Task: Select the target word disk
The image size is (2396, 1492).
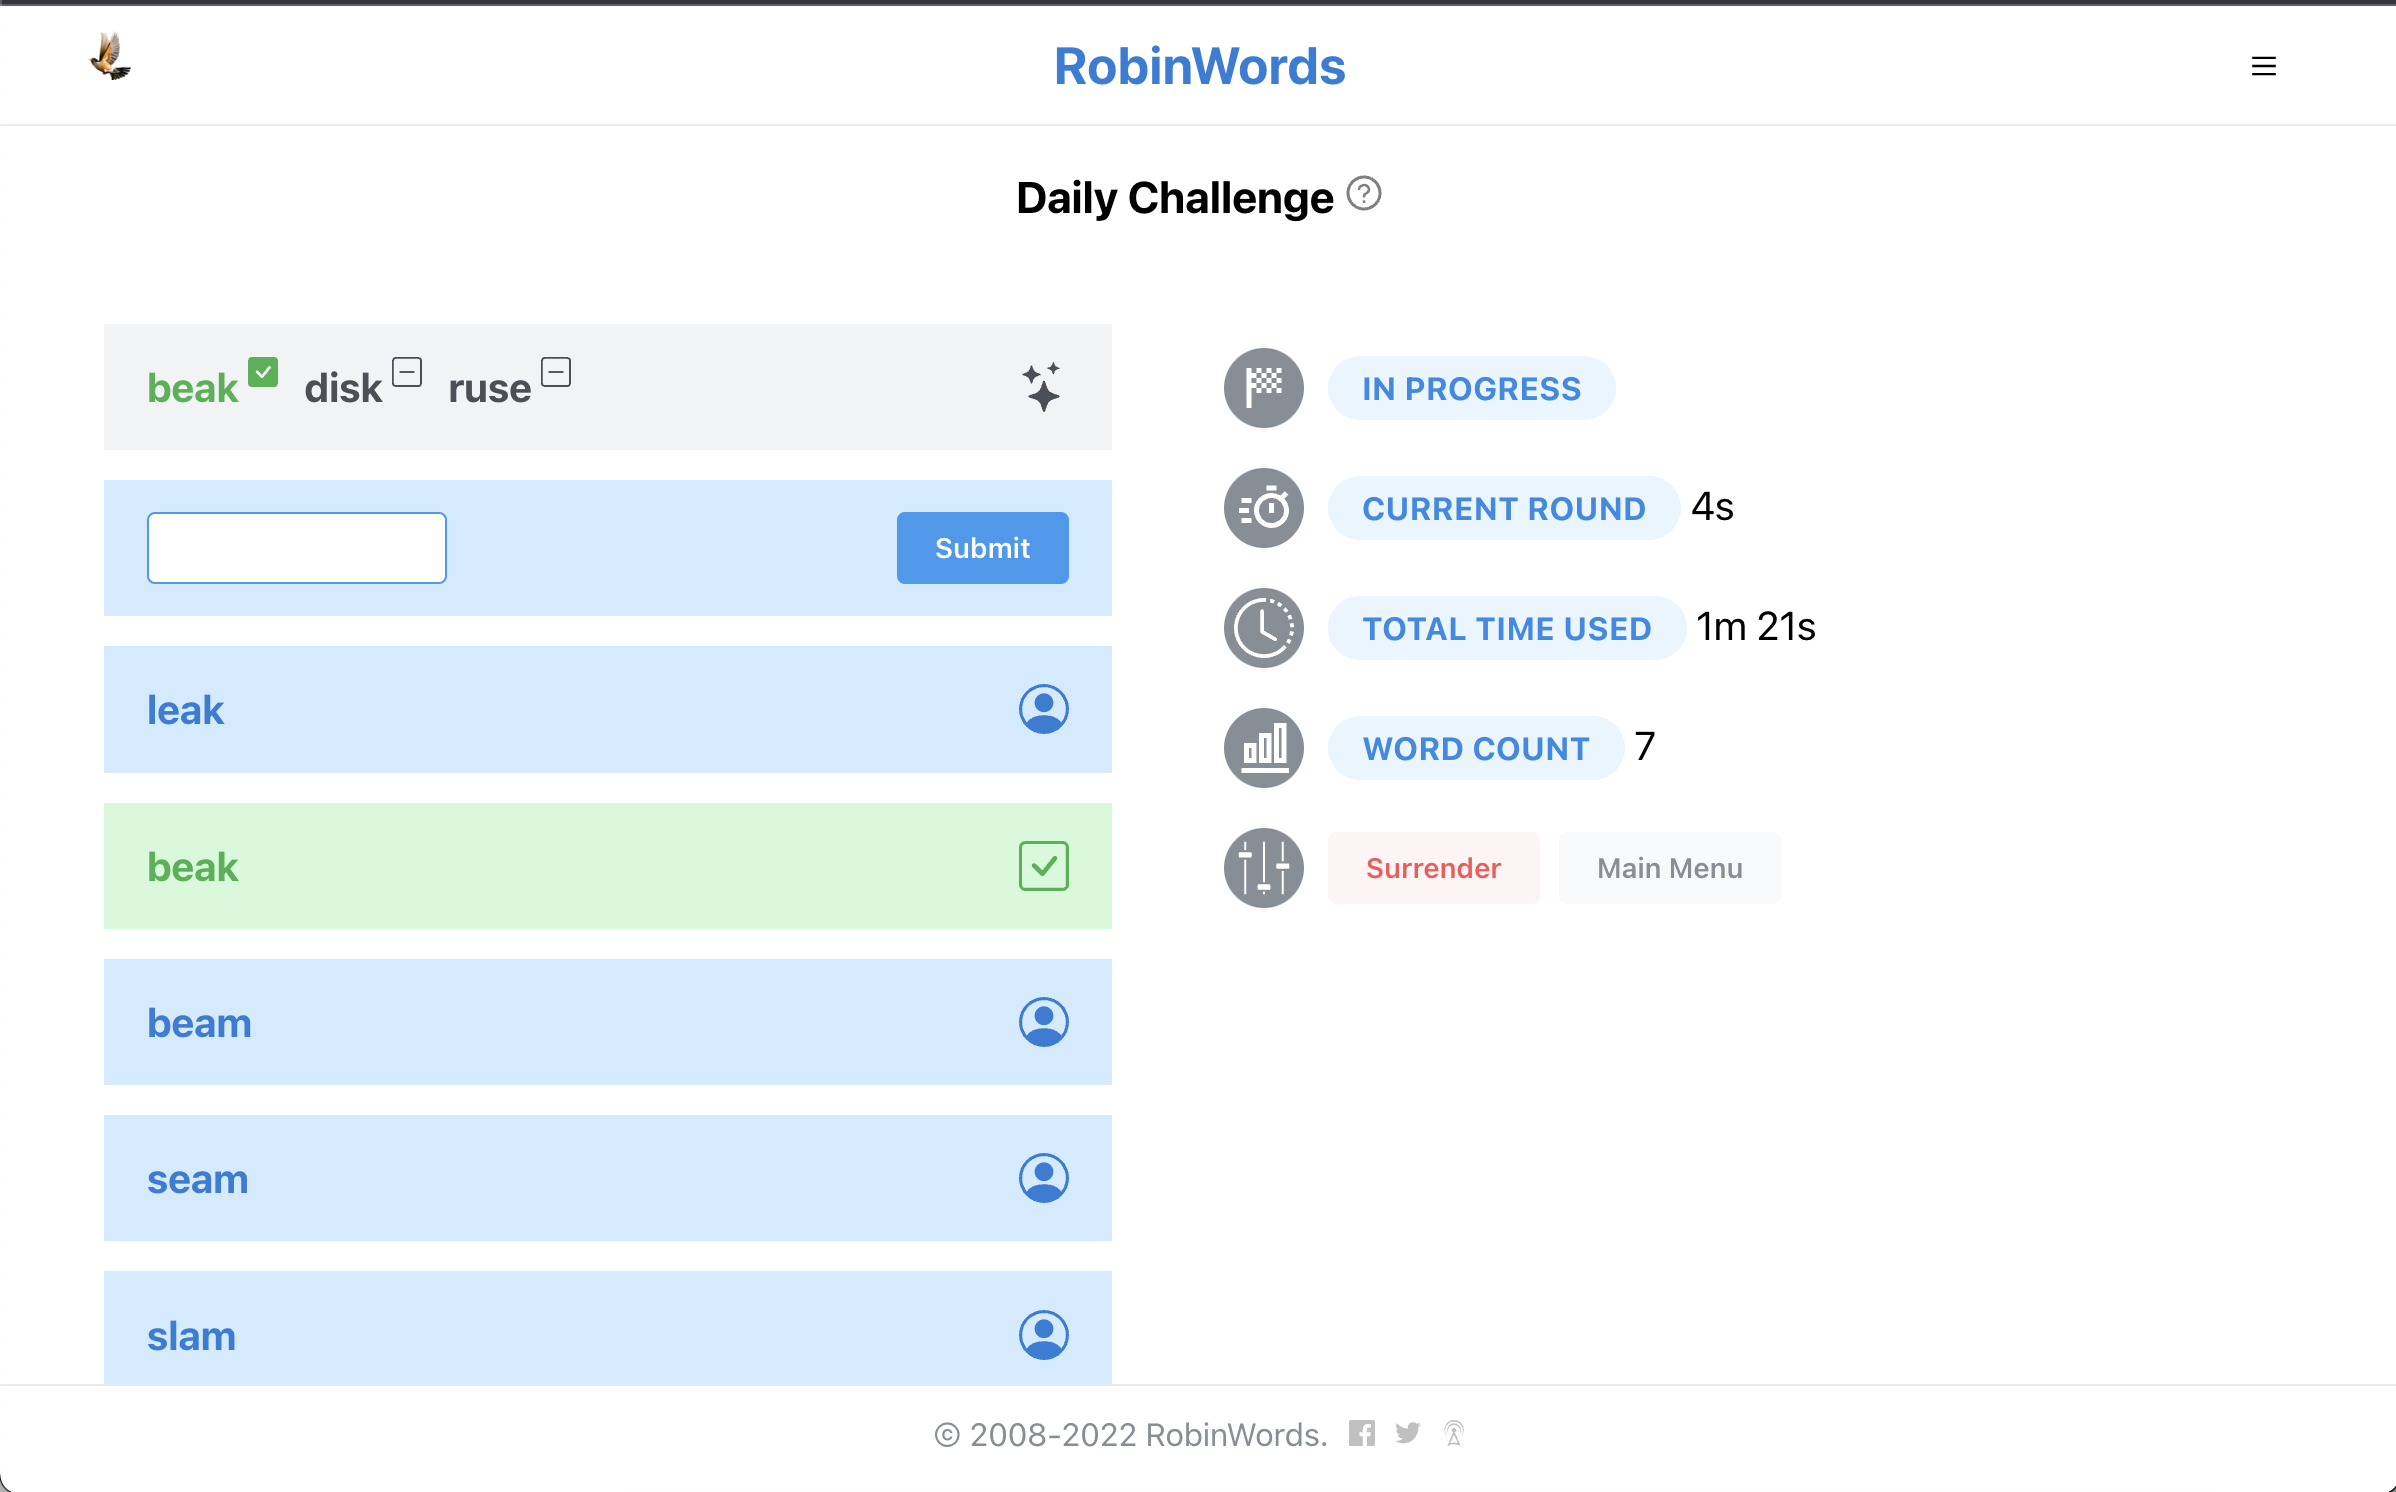Action: [343, 388]
